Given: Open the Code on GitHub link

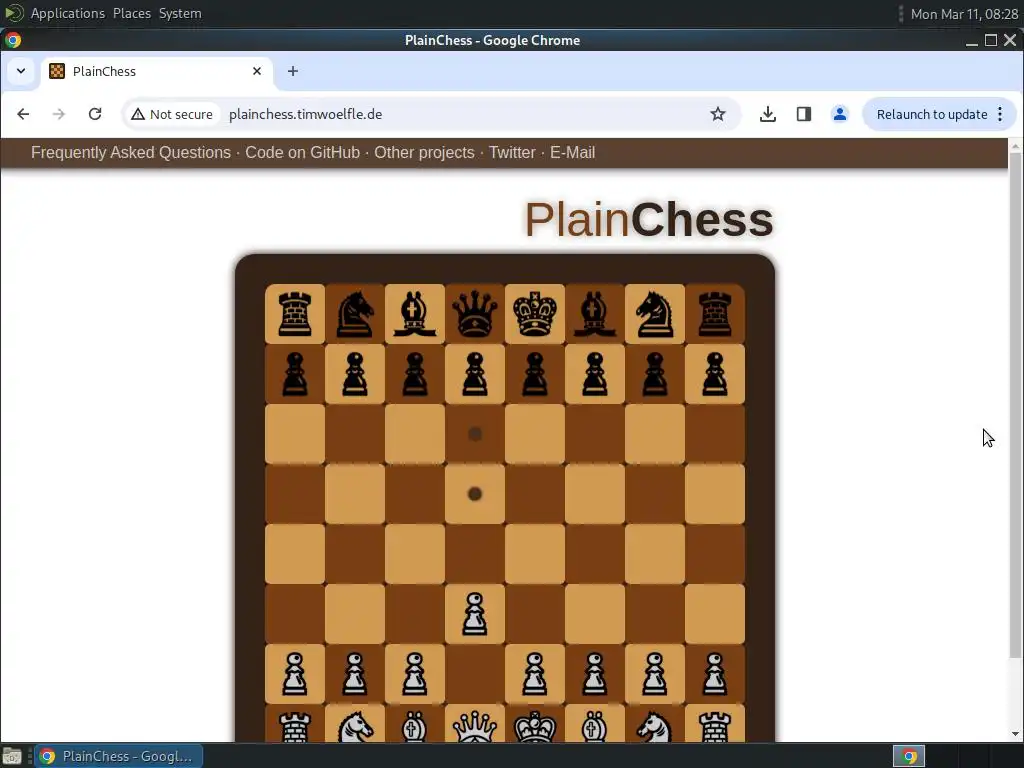Looking at the screenshot, I should [x=302, y=152].
